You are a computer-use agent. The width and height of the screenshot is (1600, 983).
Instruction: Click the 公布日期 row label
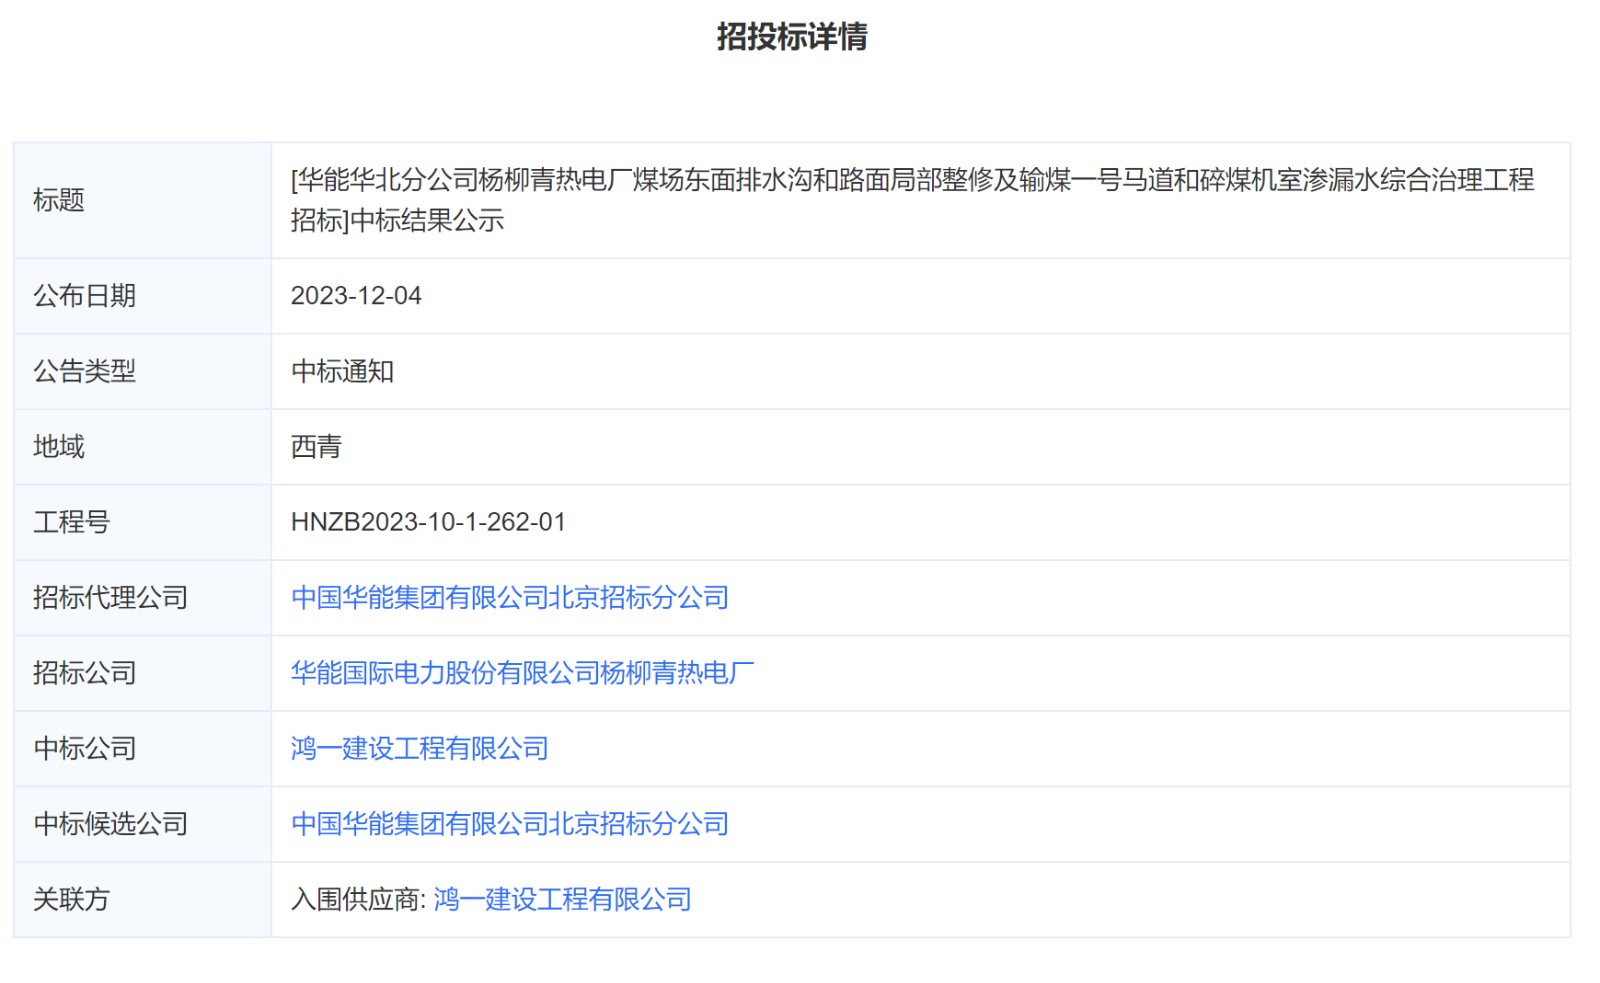[x=84, y=296]
